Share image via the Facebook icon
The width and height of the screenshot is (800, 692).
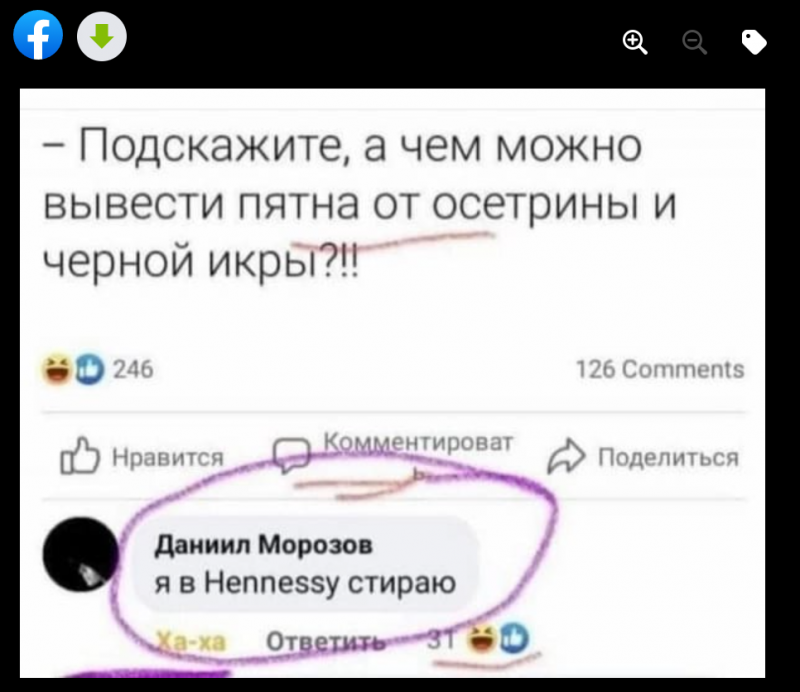(x=38, y=36)
